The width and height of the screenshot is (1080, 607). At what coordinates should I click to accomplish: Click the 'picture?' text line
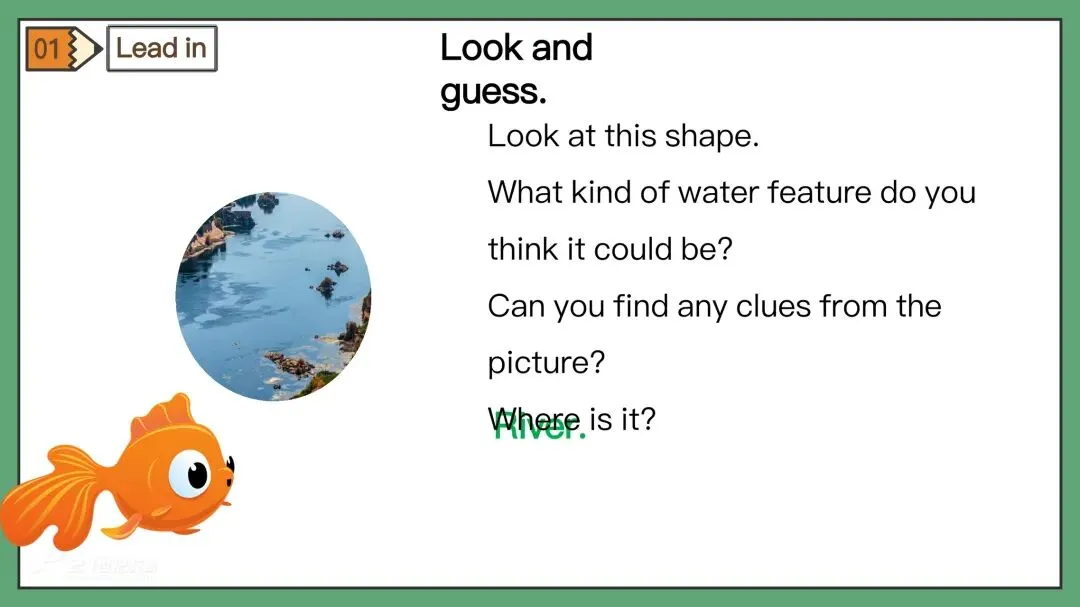546,363
